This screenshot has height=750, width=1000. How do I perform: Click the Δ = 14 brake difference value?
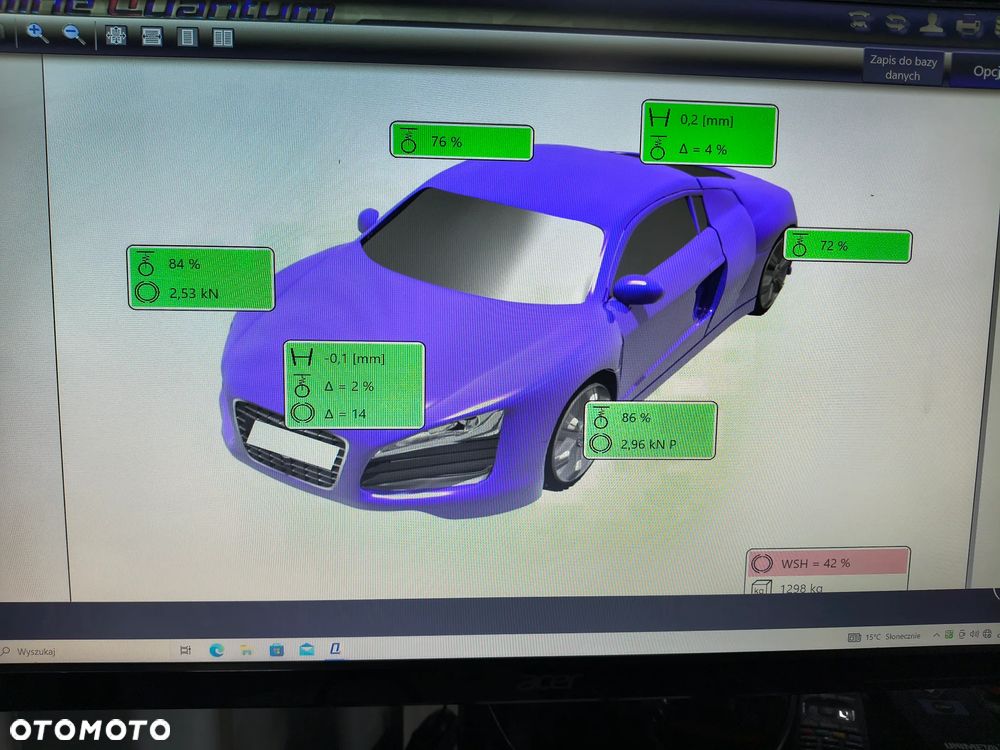[x=345, y=414]
